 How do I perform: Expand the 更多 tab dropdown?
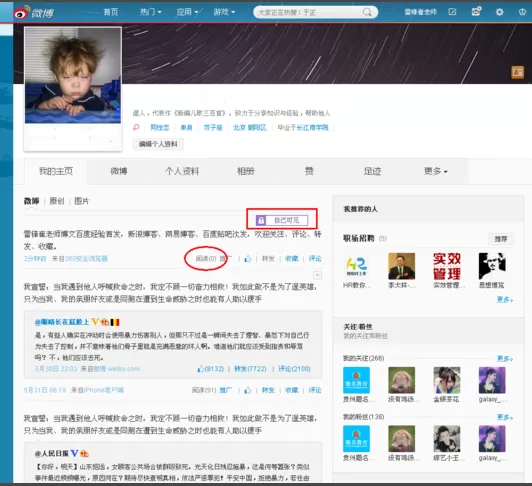coord(436,171)
